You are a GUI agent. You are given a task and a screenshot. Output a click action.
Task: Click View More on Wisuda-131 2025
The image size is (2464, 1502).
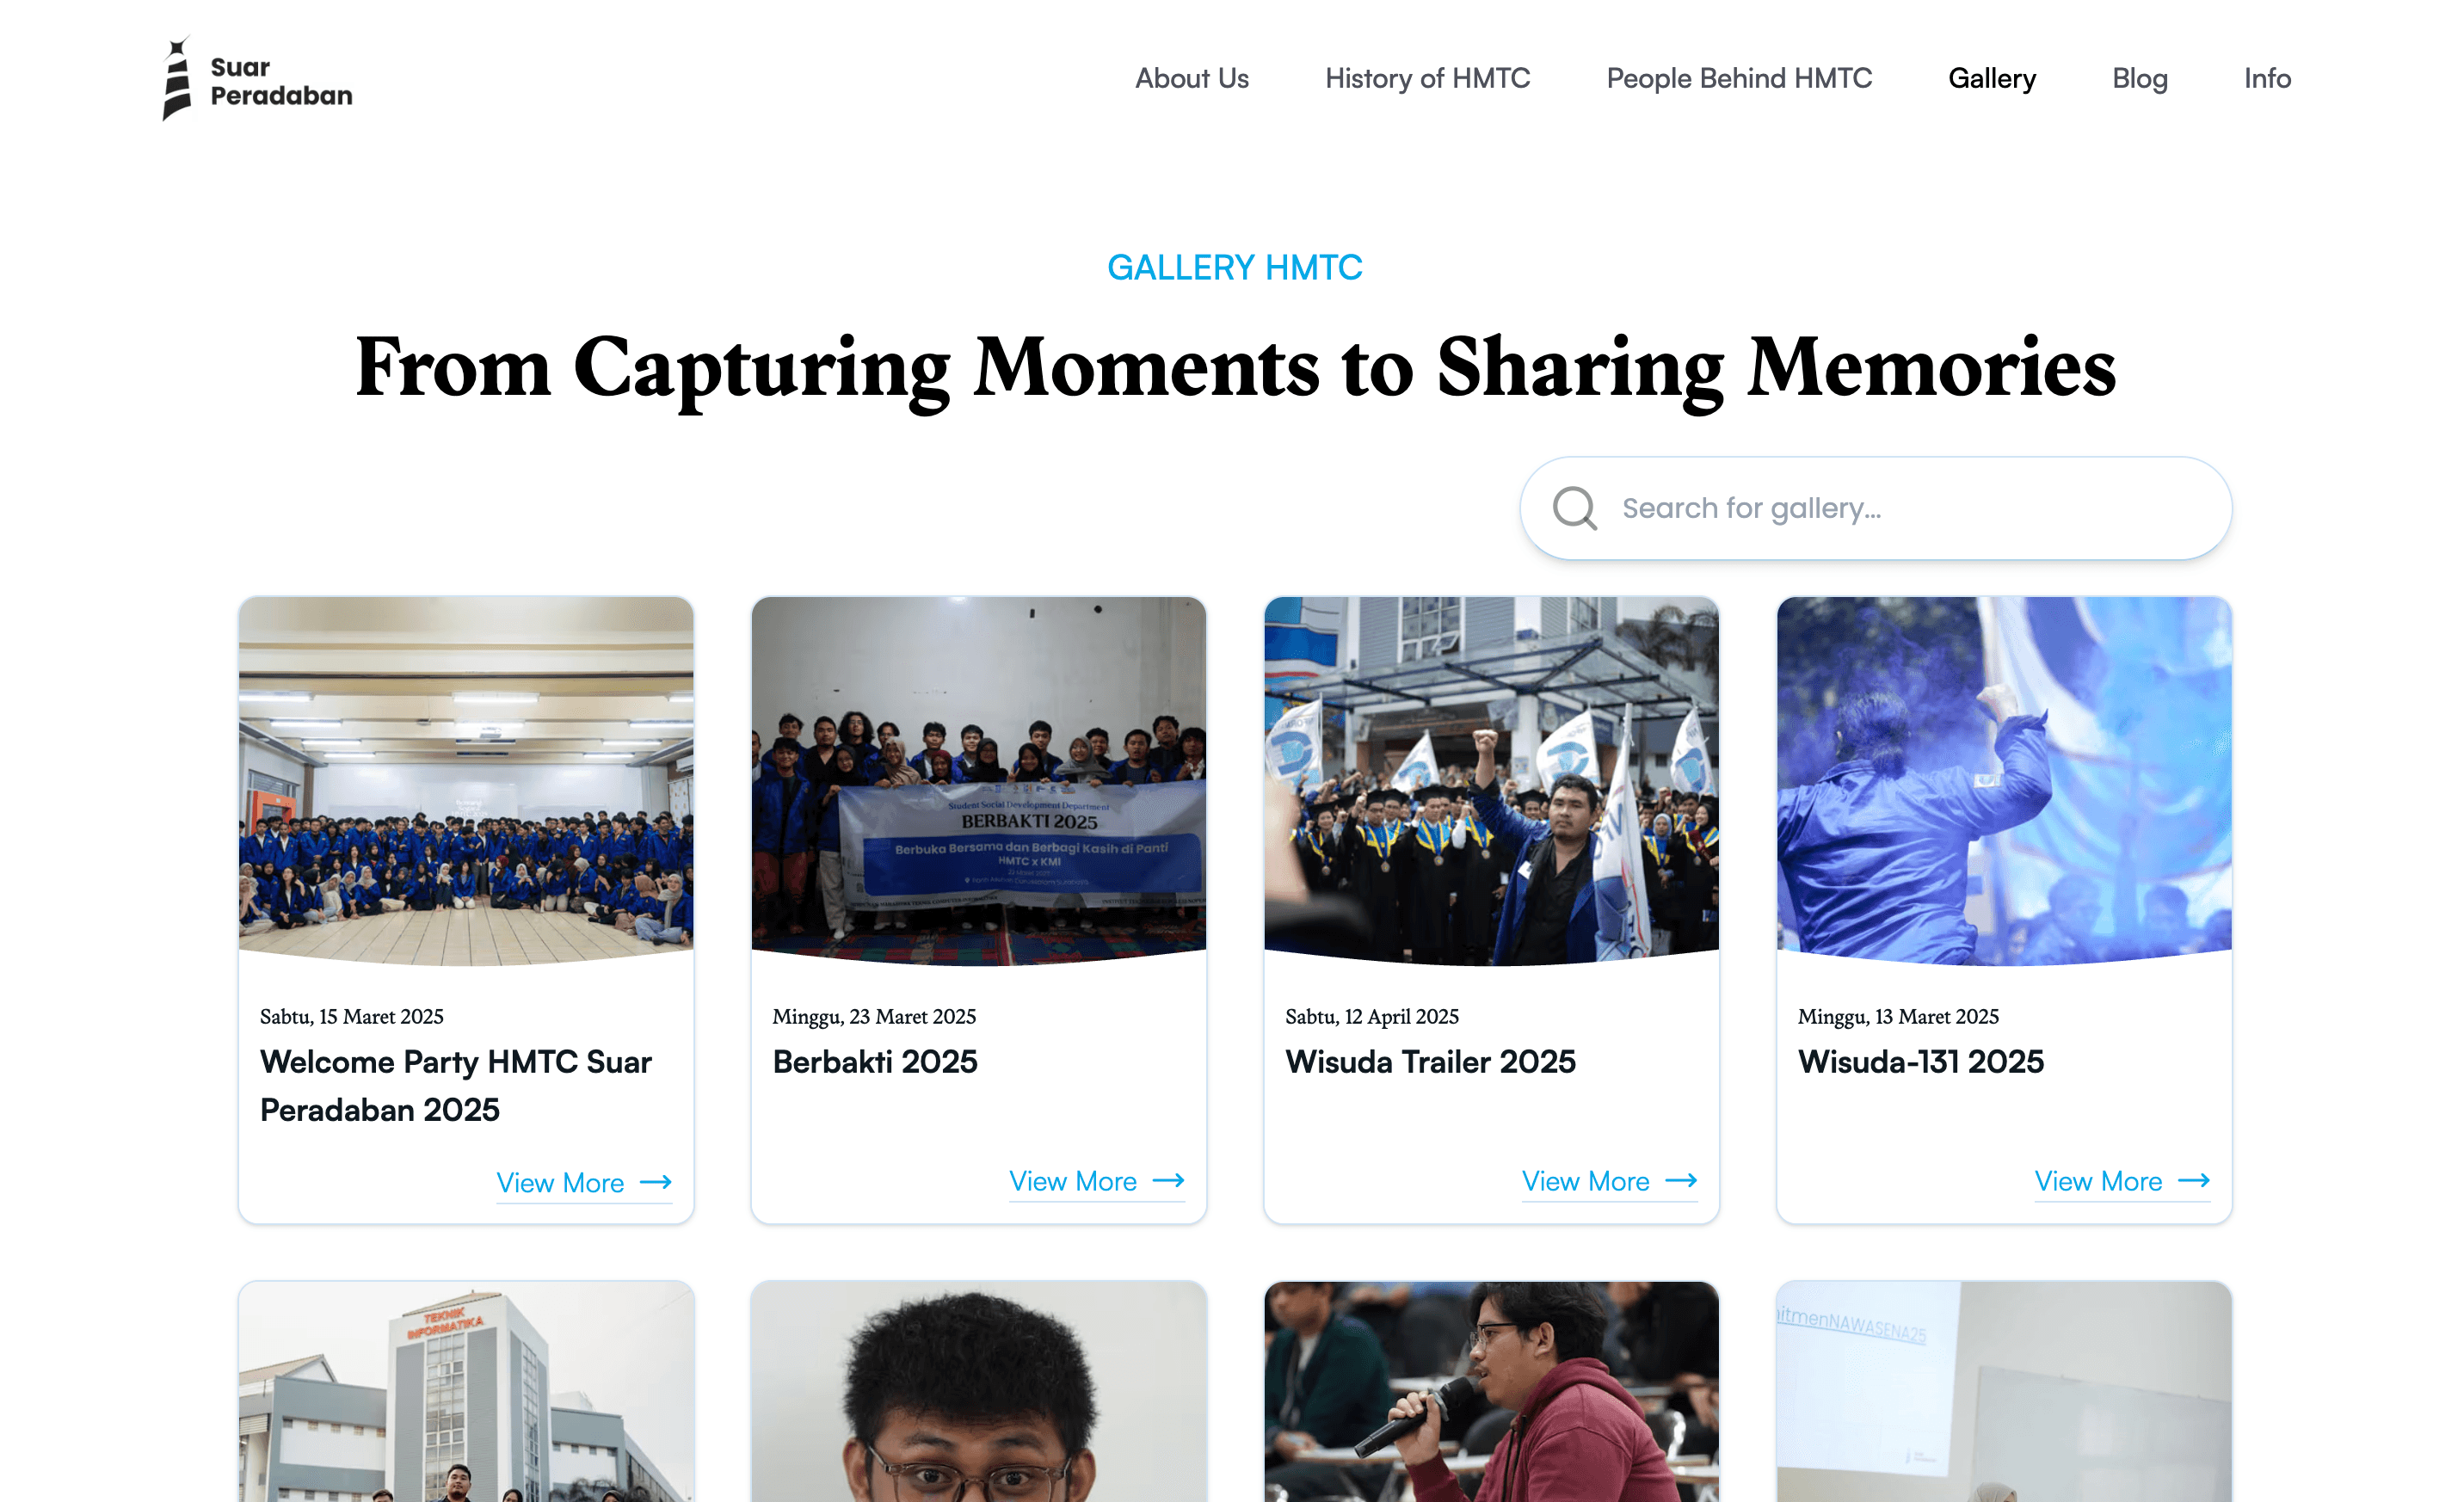pyautogui.click(x=2098, y=1181)
